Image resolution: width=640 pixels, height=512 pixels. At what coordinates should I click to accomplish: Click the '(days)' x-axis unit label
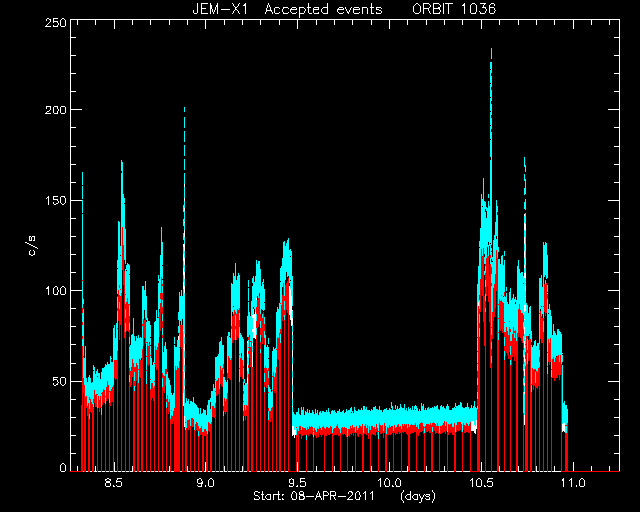click(418, 496)
